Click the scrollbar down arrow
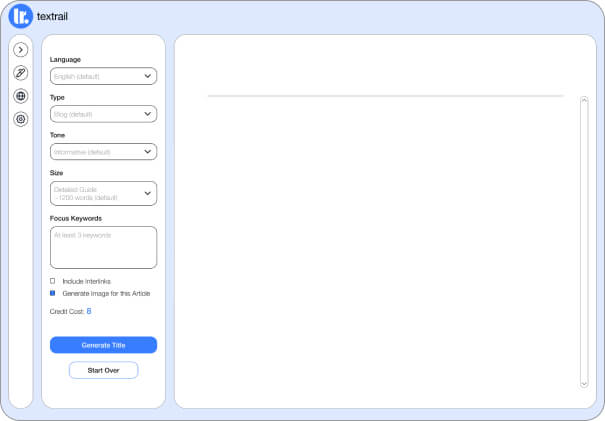Screen dimensions: 605x421 click(584, 384)
